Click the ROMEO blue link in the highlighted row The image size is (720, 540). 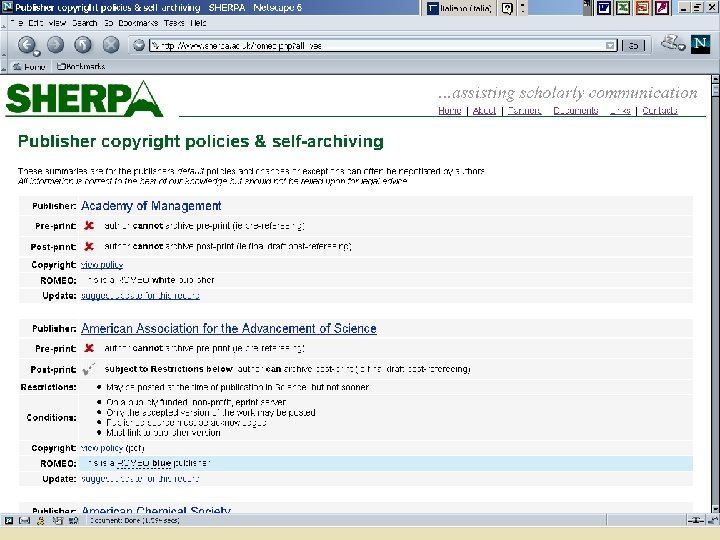(144, 463)
